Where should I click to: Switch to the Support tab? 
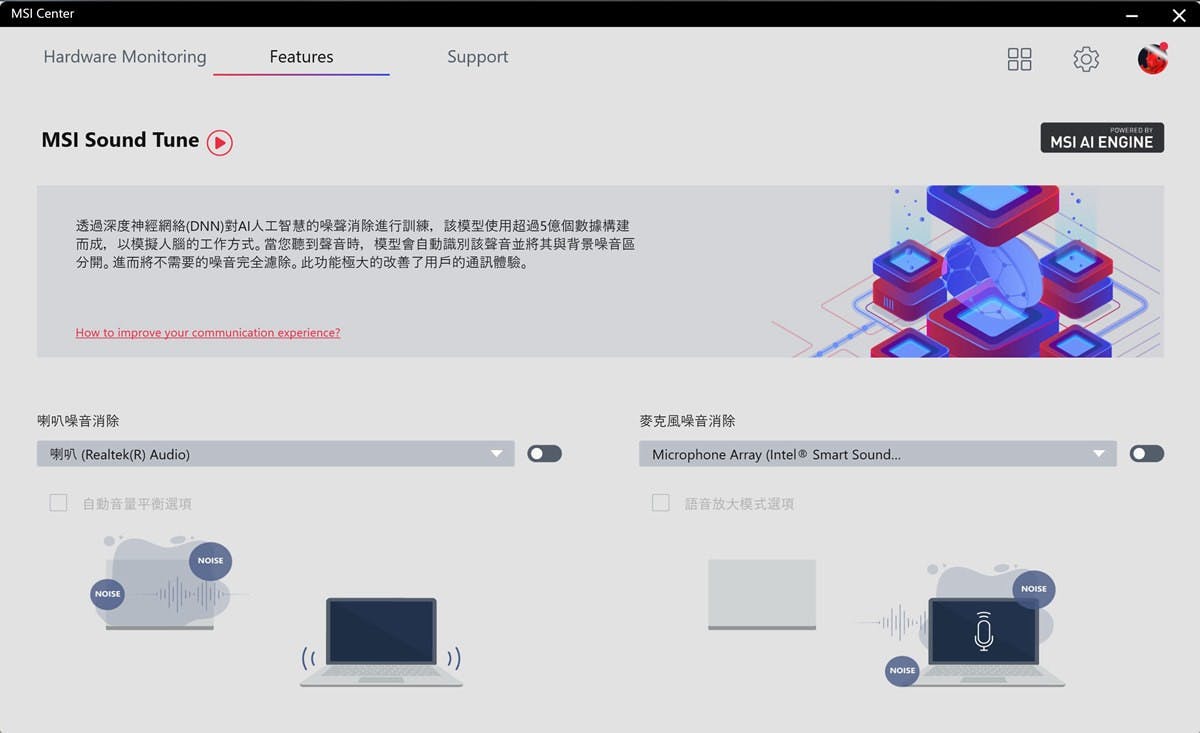click(x=477, y=57)
